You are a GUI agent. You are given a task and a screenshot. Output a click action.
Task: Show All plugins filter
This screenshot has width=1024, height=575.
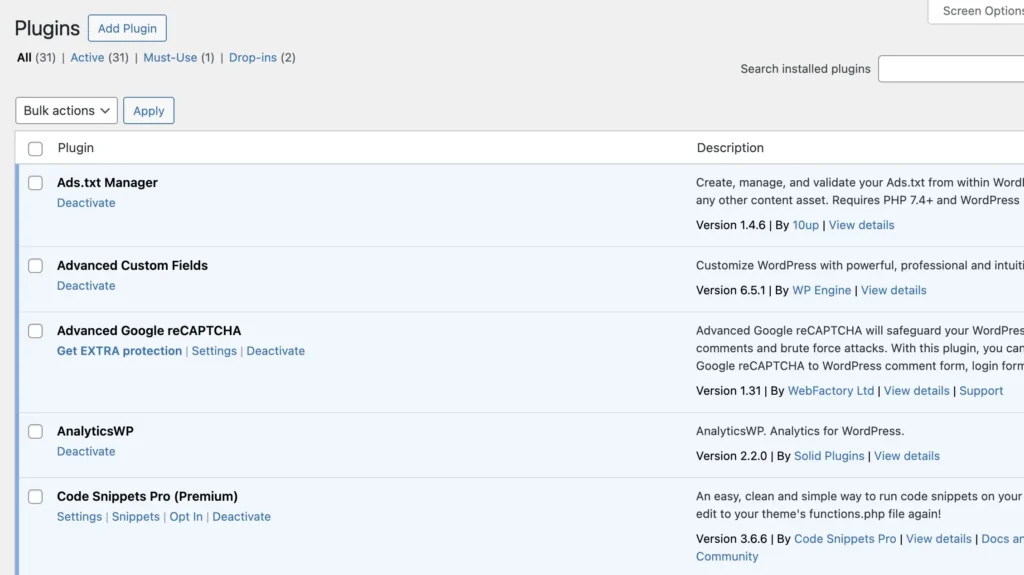(x=24, y=58)
